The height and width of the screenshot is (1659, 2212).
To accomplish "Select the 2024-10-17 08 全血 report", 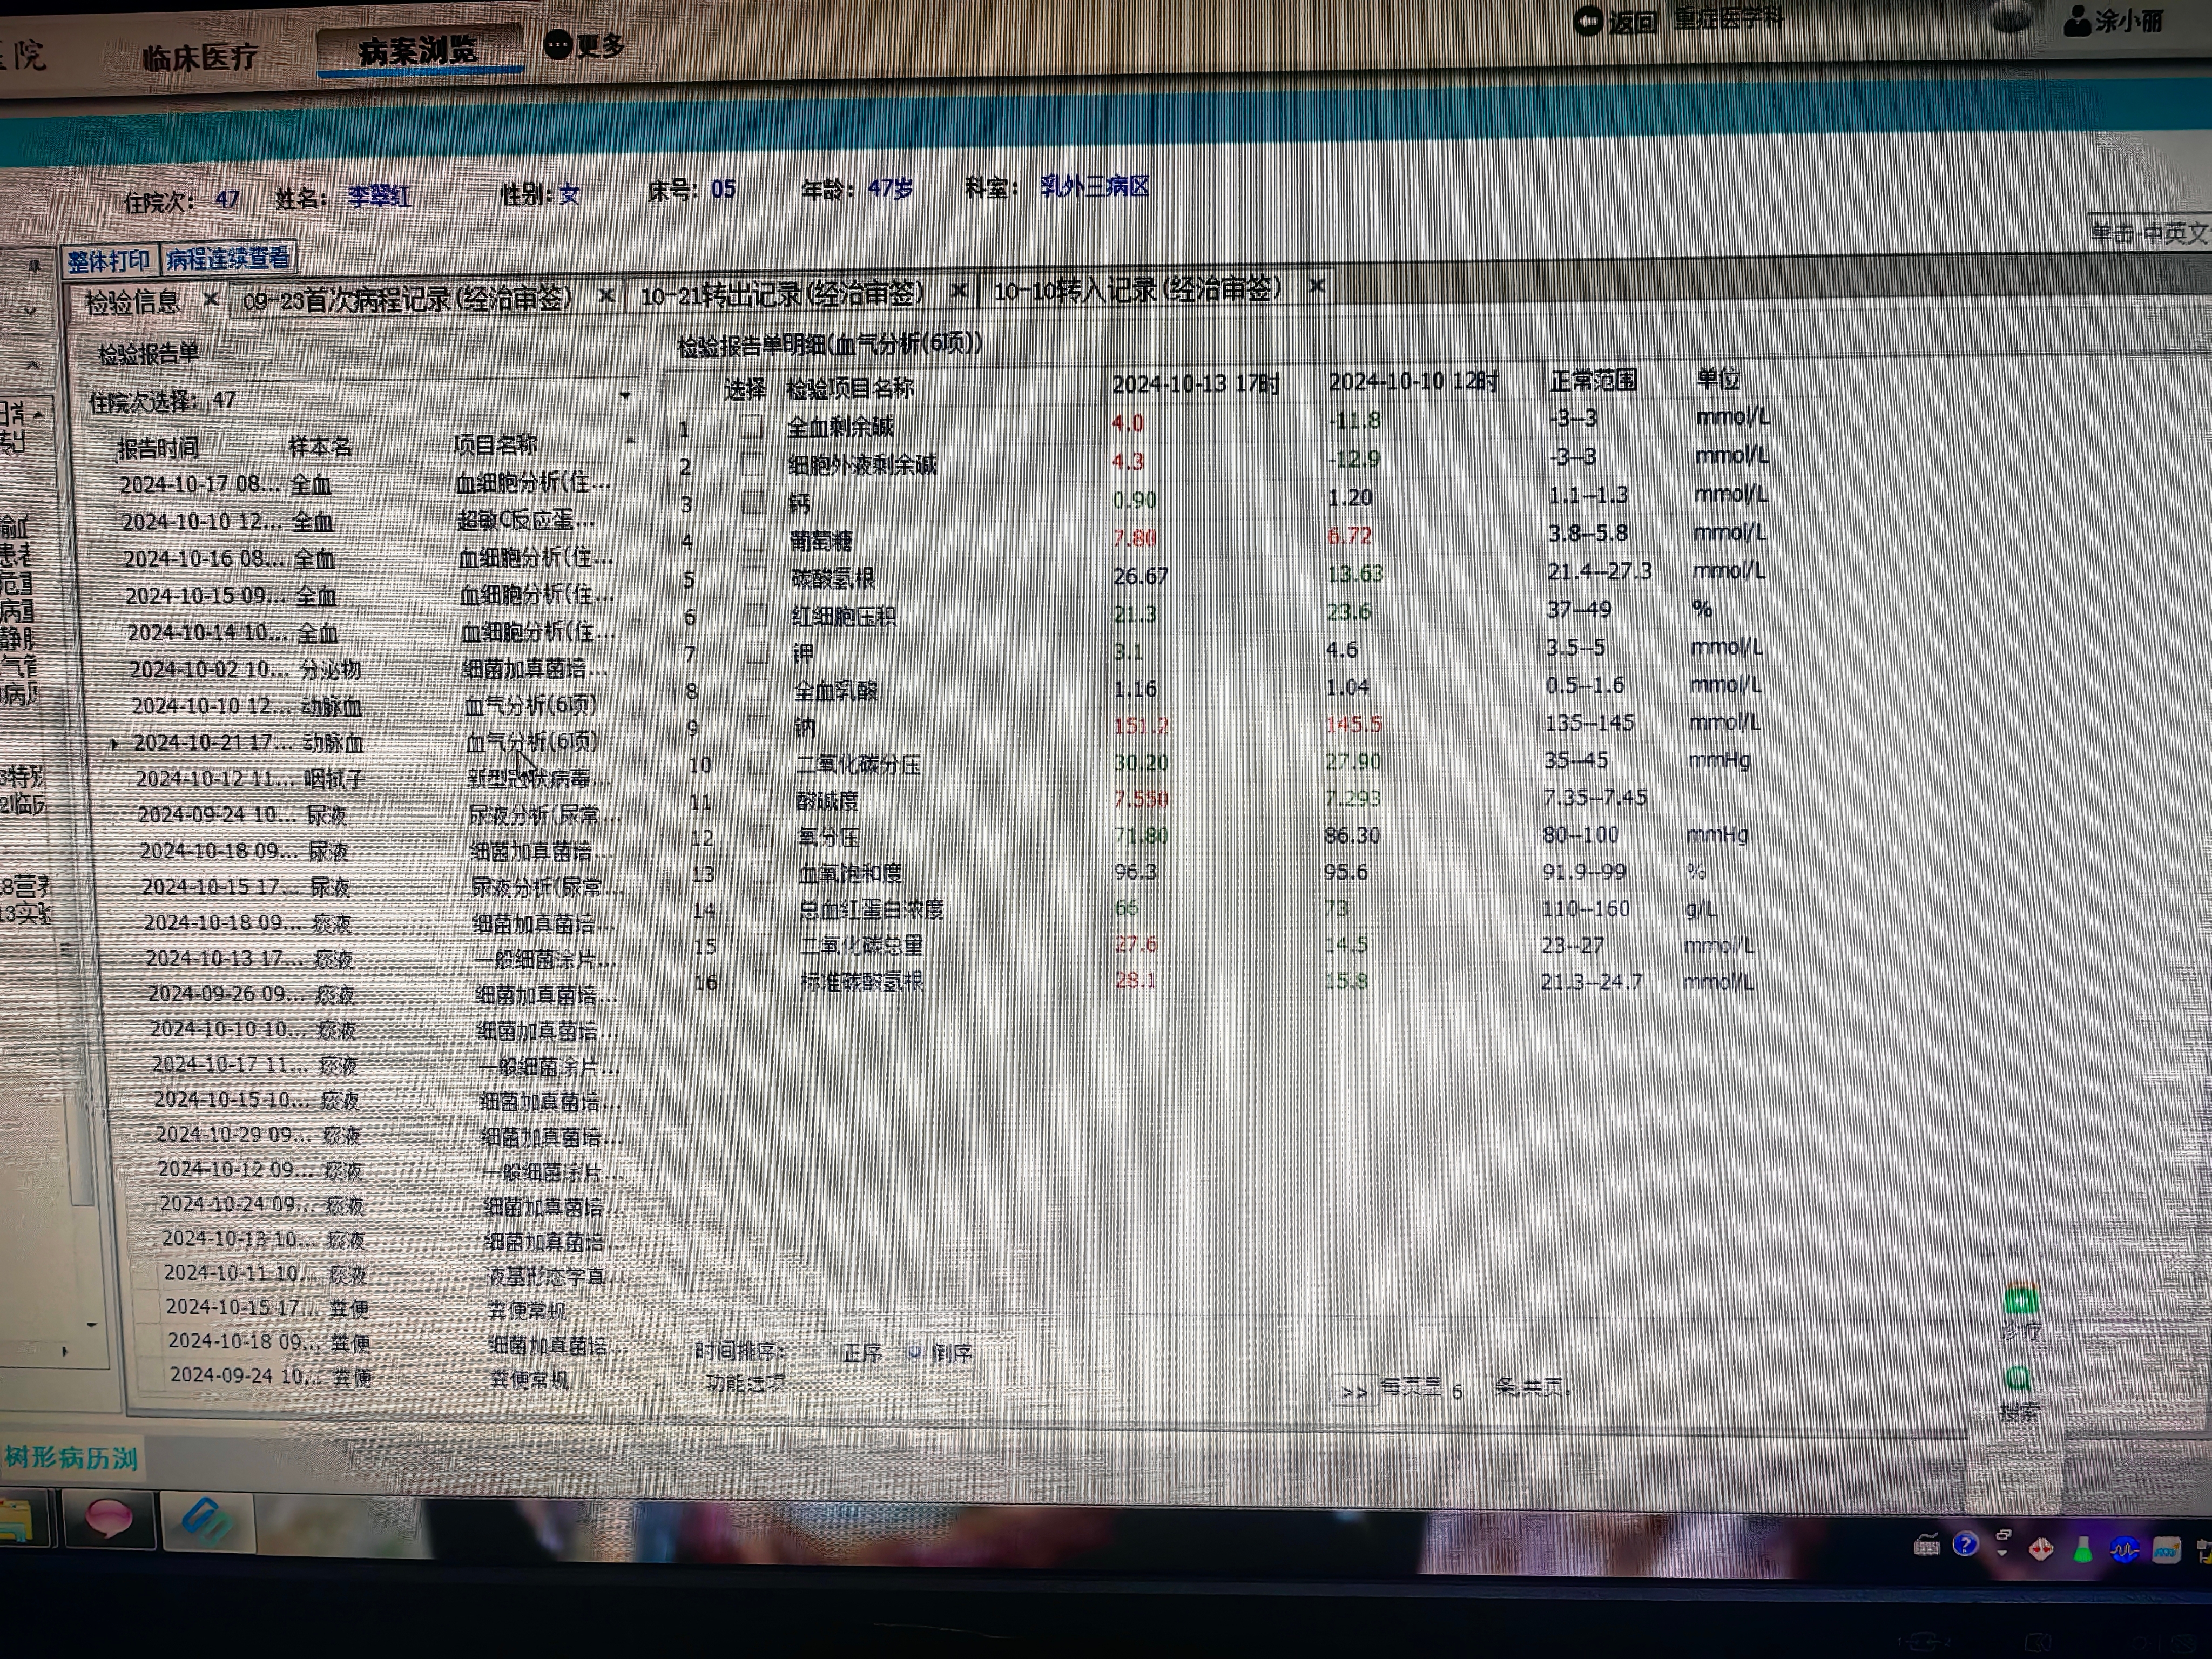I will click(x=365, y=484).
